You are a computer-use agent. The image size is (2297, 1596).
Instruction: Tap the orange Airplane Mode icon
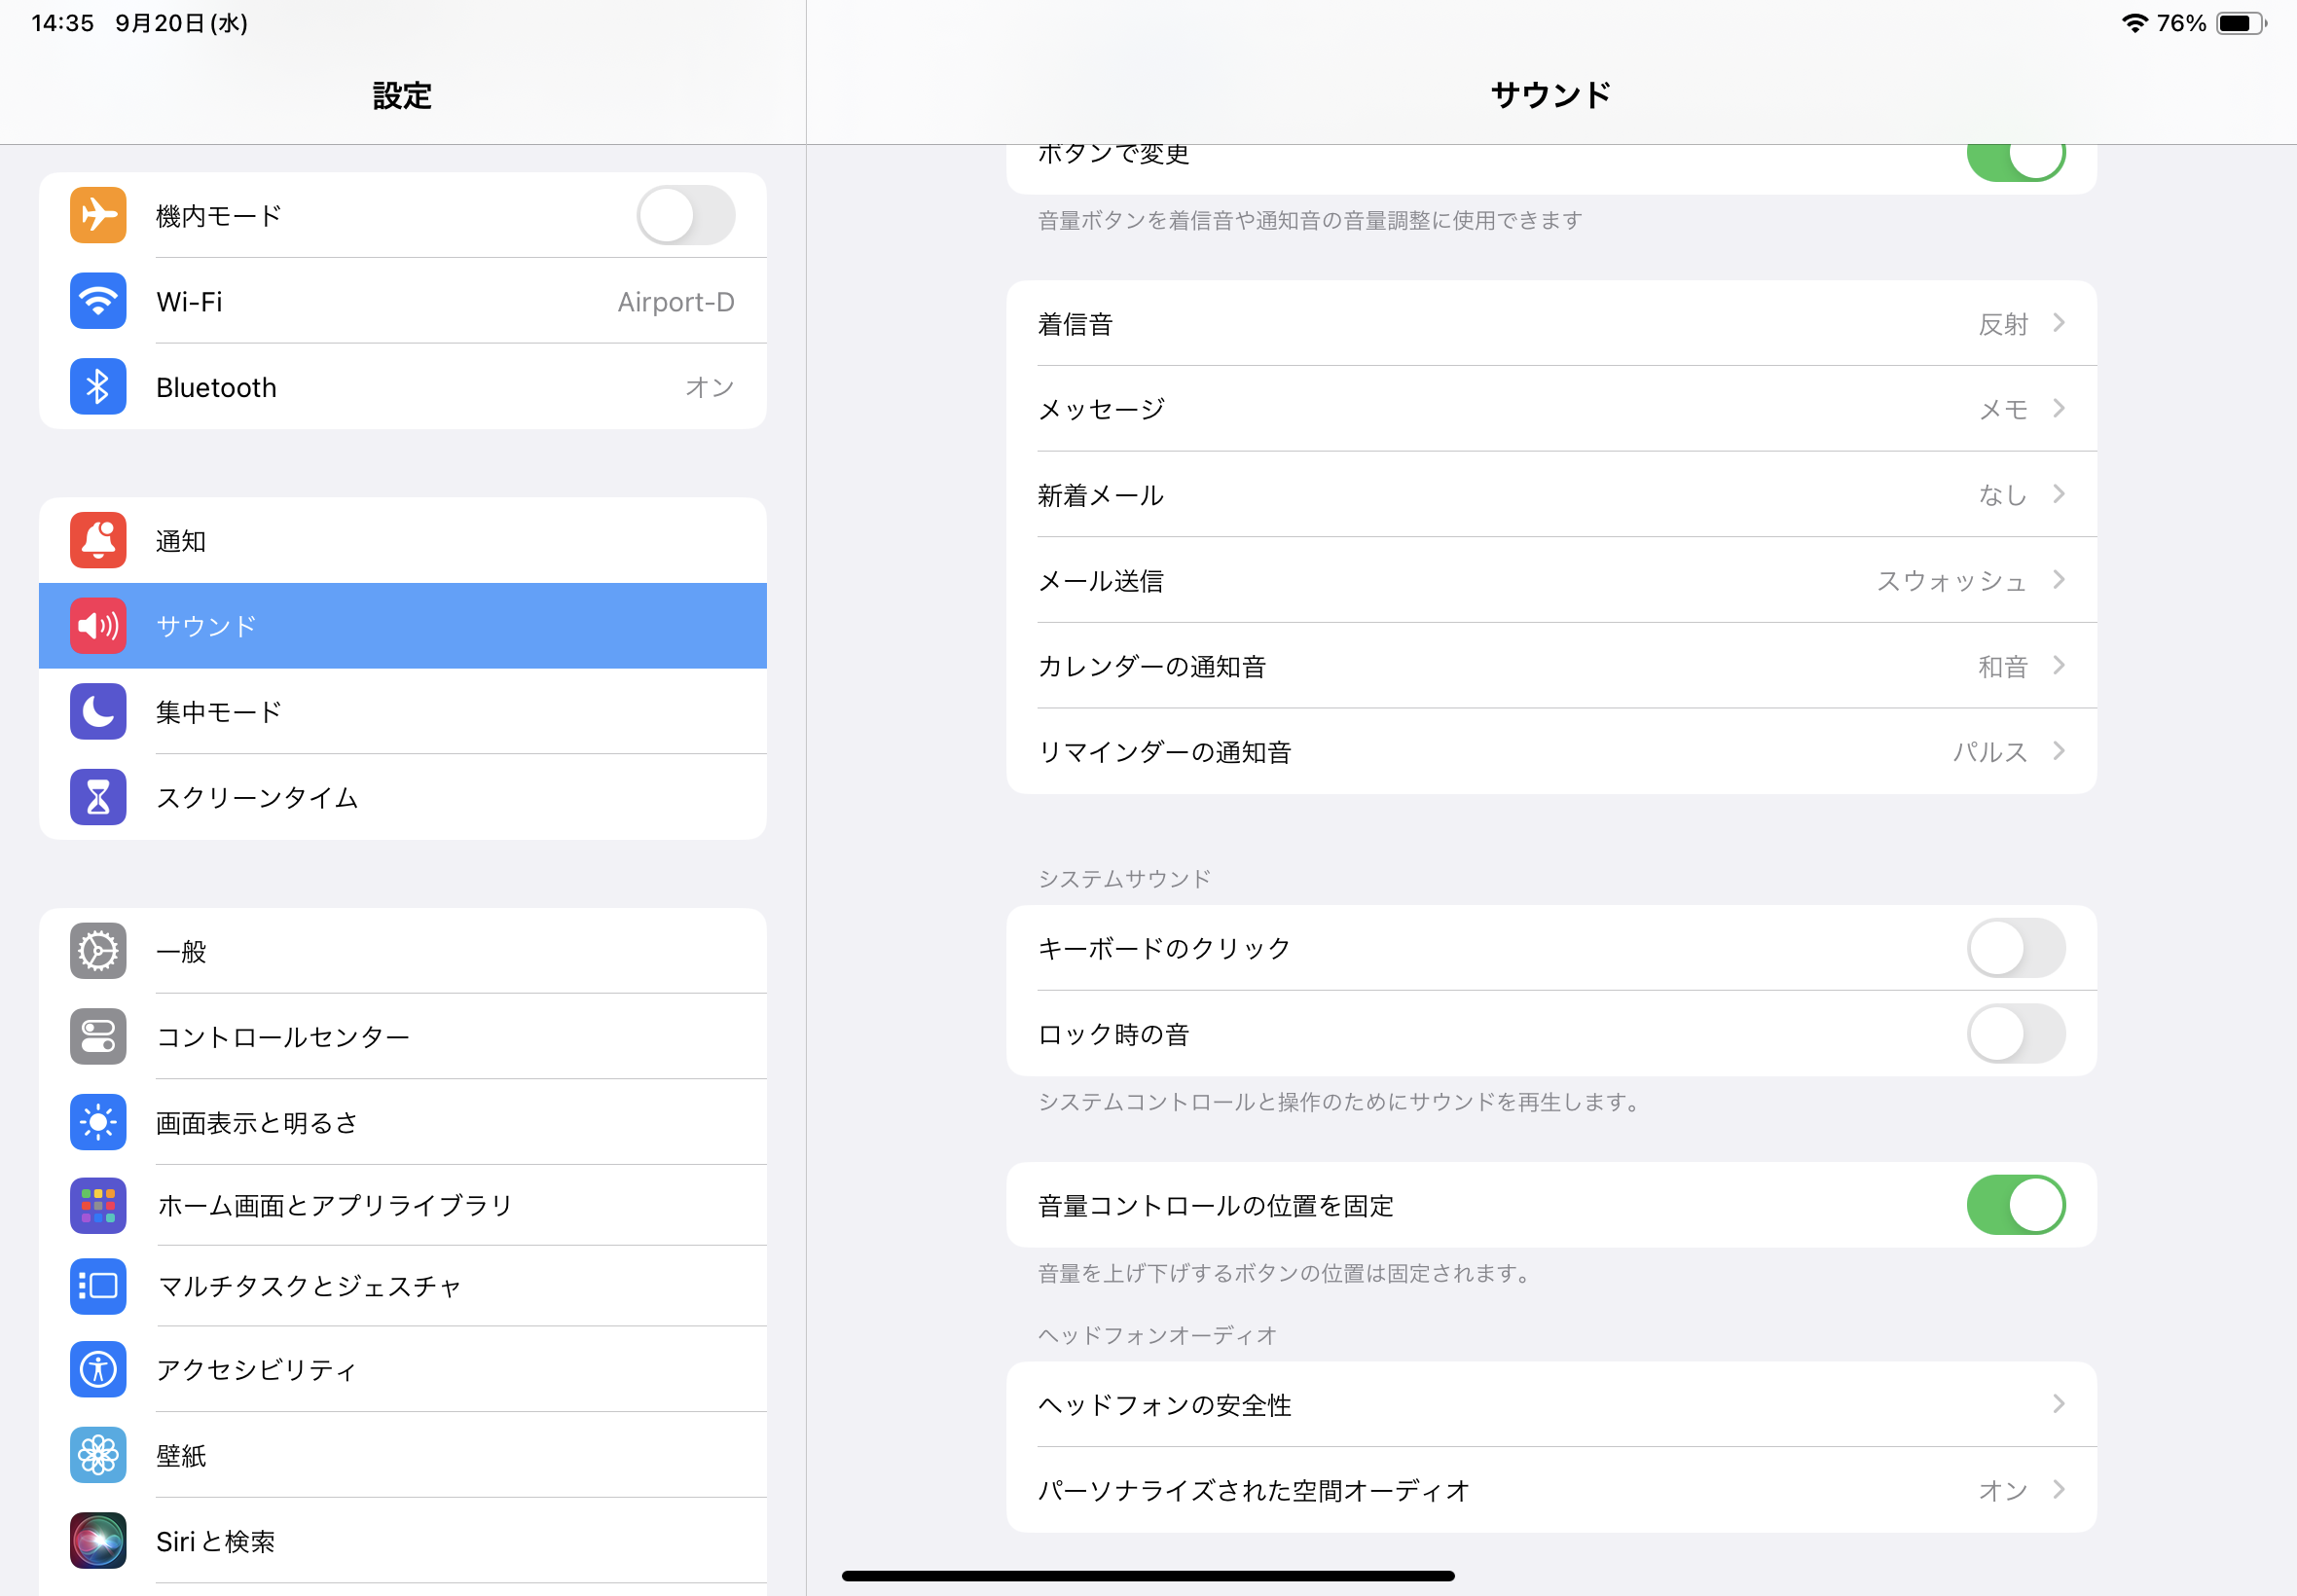(98, 215)
